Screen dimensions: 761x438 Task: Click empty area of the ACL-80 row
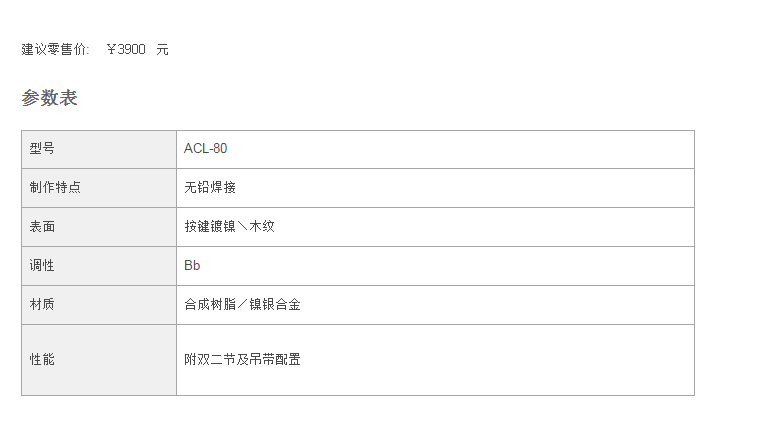(x=461, y=149)
